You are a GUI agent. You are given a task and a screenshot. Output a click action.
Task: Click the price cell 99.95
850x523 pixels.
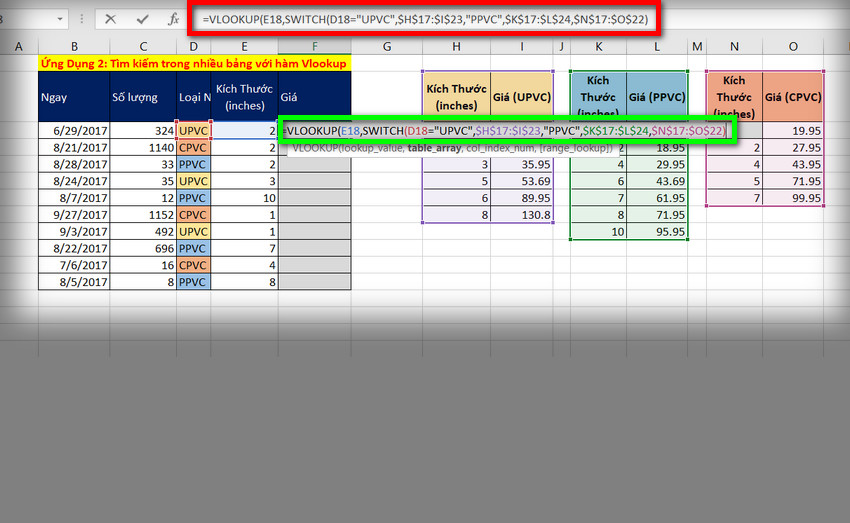tap(793, 198)
